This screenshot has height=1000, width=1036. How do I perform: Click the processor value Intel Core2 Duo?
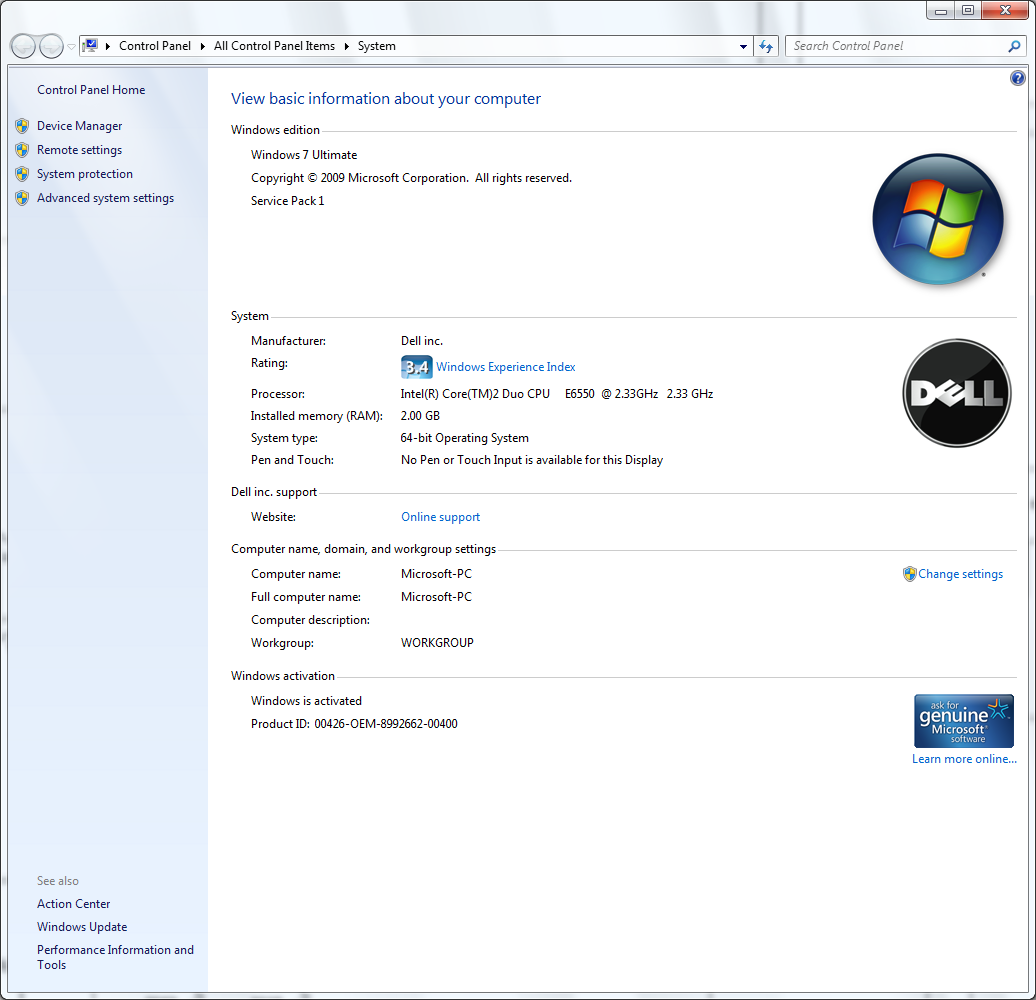pyautogui.click(x=556, y=394)
